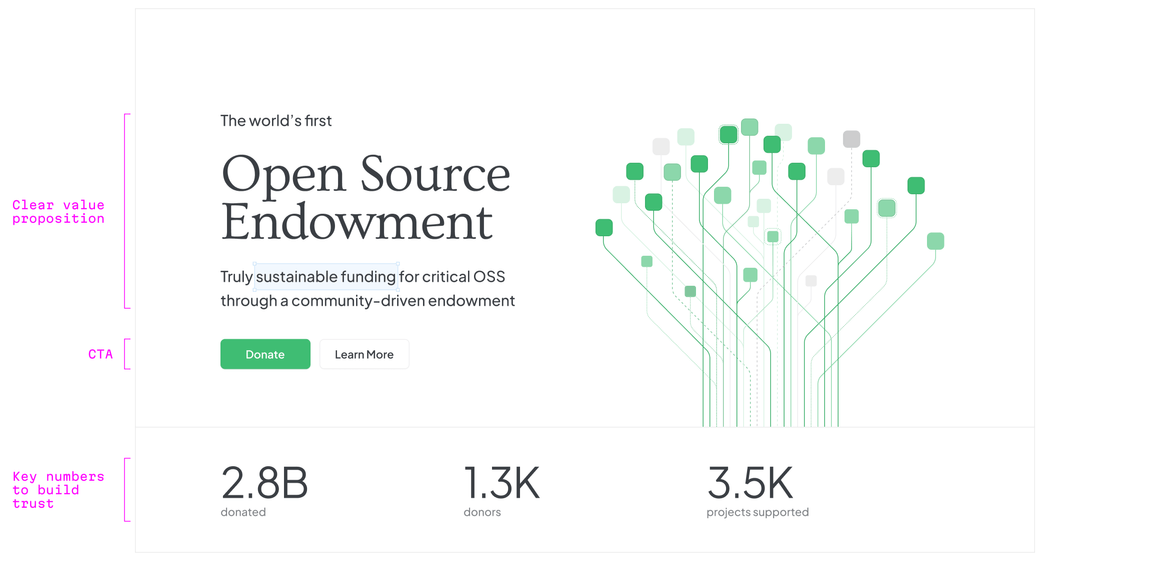The image size is (1170, 562).
Task: Click the "Key numbers to build trust" annotation
Action: 58,490
